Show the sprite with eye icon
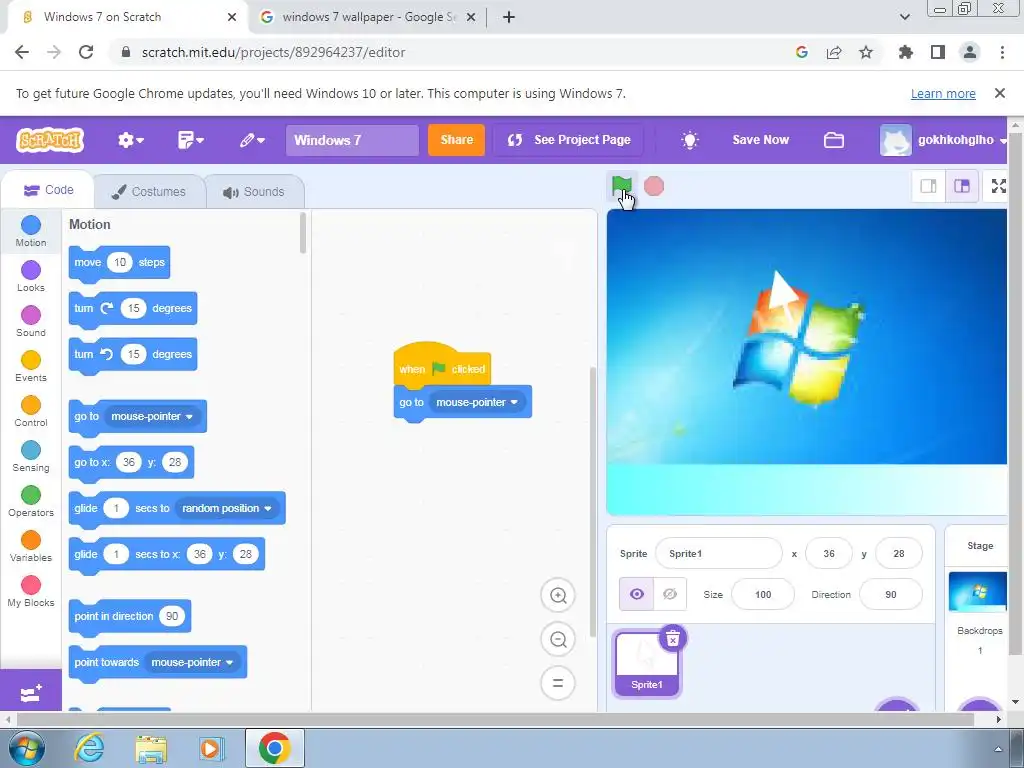The image size is (1024, 768). click(637, 594)
